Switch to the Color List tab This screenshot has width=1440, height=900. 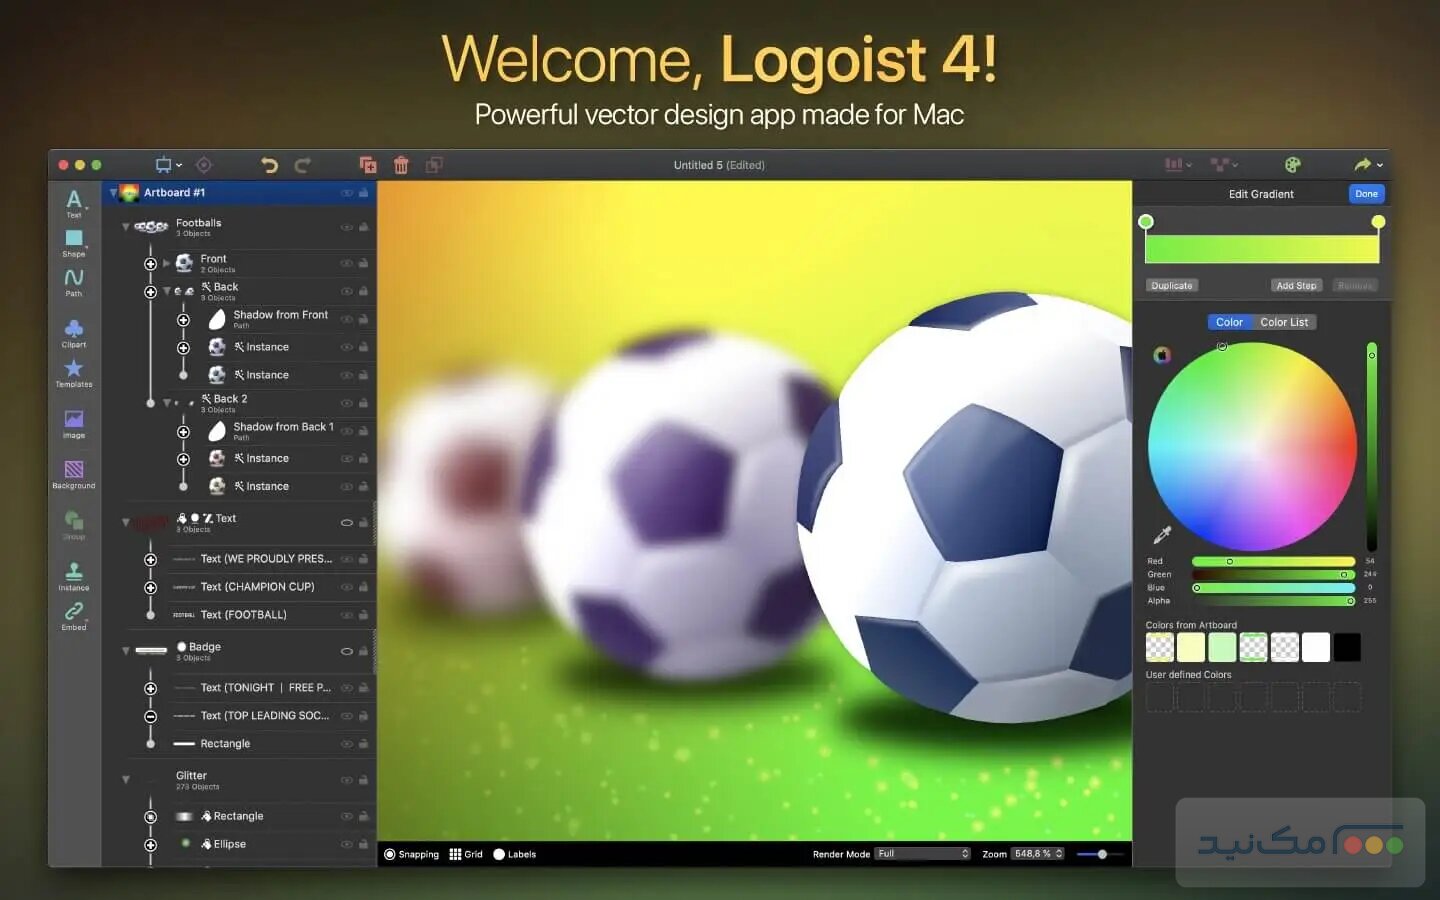click(x=1283, y=321)
